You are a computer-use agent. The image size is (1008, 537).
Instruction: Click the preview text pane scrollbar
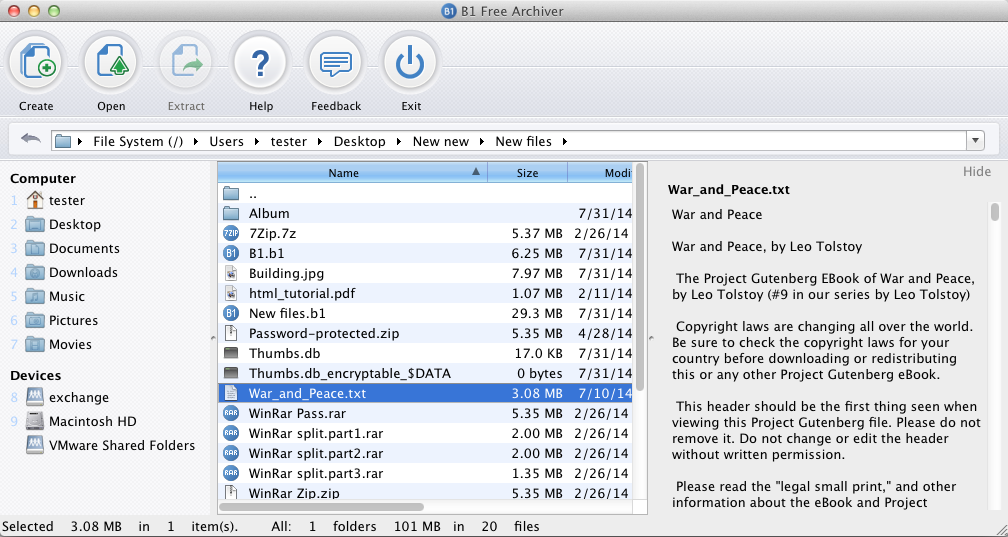click(994, 213)
